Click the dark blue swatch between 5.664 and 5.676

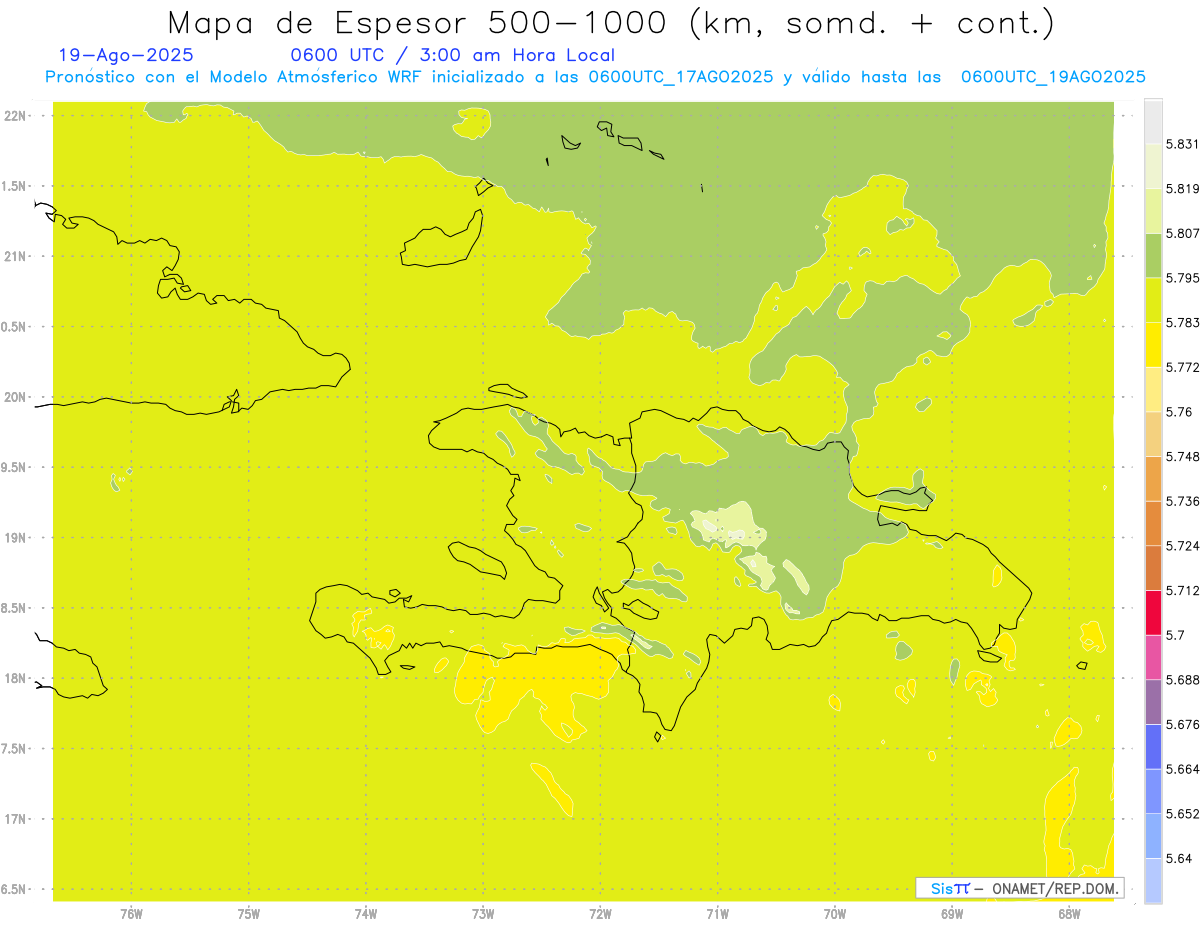[x=1153, y=747]
